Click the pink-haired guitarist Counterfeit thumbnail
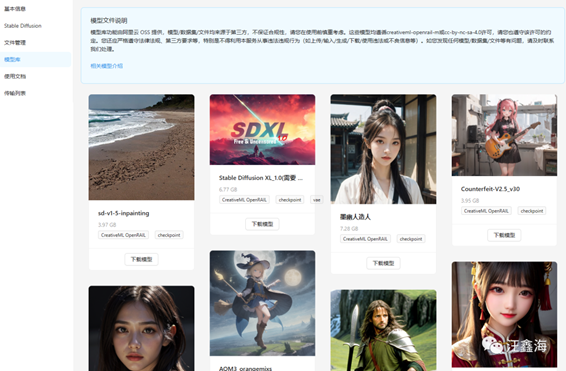 [x=504, y=135]
